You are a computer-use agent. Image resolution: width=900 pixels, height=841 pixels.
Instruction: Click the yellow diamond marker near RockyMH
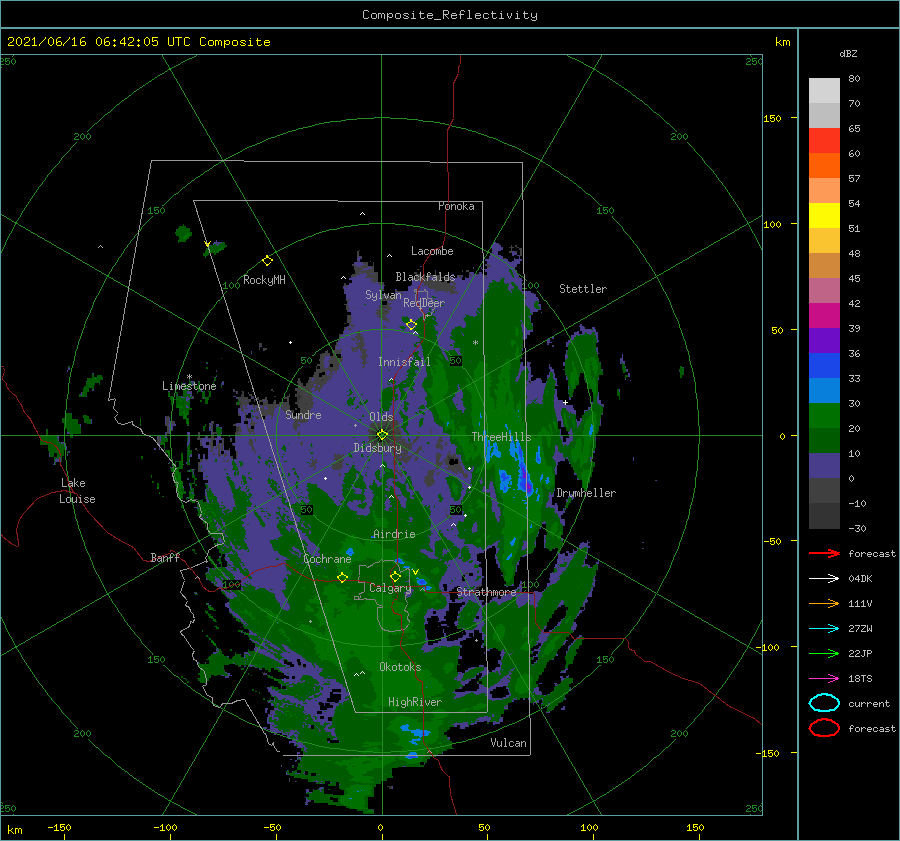pos(267,261)
